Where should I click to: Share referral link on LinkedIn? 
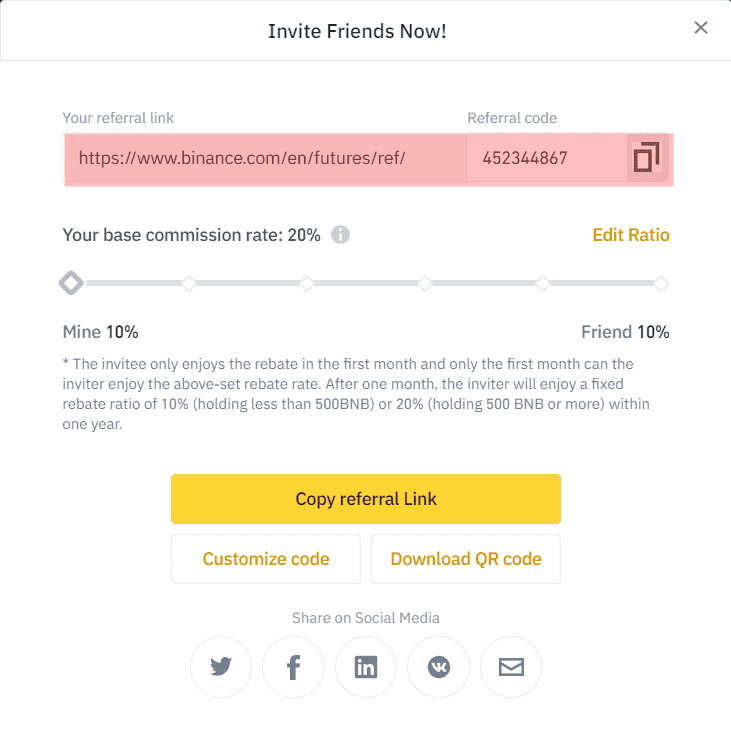(x=366, y=667)
